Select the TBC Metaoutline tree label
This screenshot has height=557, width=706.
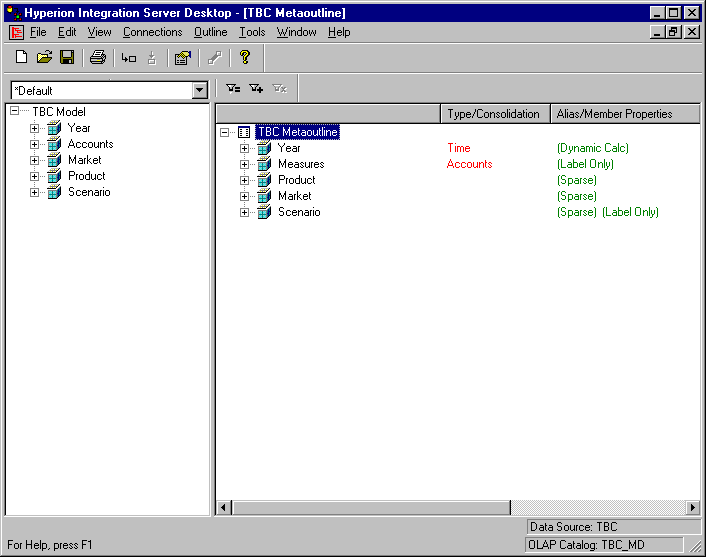tap(298, 132)
